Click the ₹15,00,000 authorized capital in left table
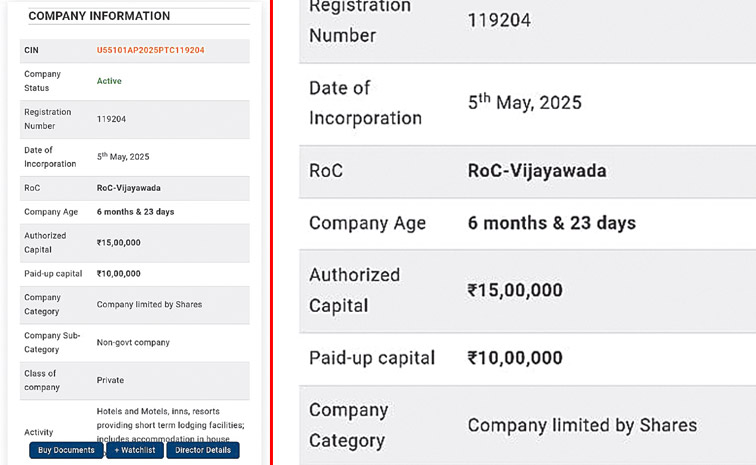Screen dimensions: 756x465 click(x=118, y=243)
